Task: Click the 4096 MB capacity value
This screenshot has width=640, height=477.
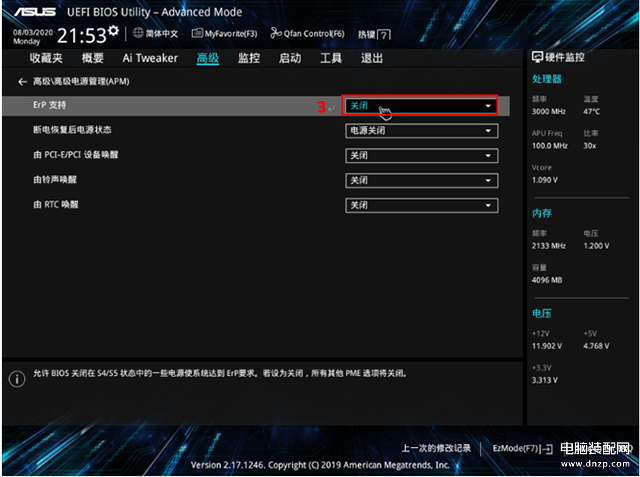Action: pyautogui.click(x=547, y=280)
